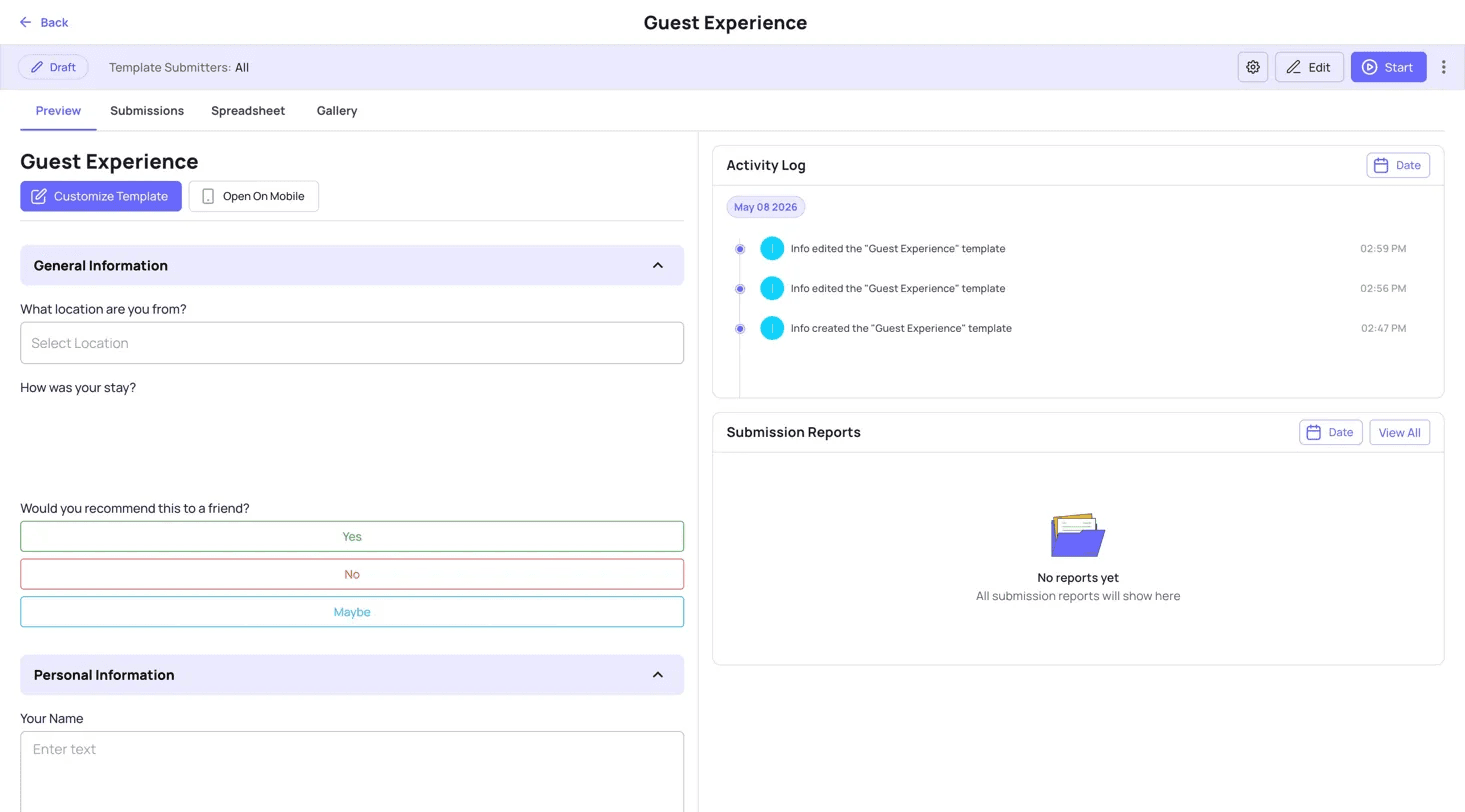Screen dimensions: 1465x812
Task: Open the Submissions tab
Action: [x=147, y=111]
